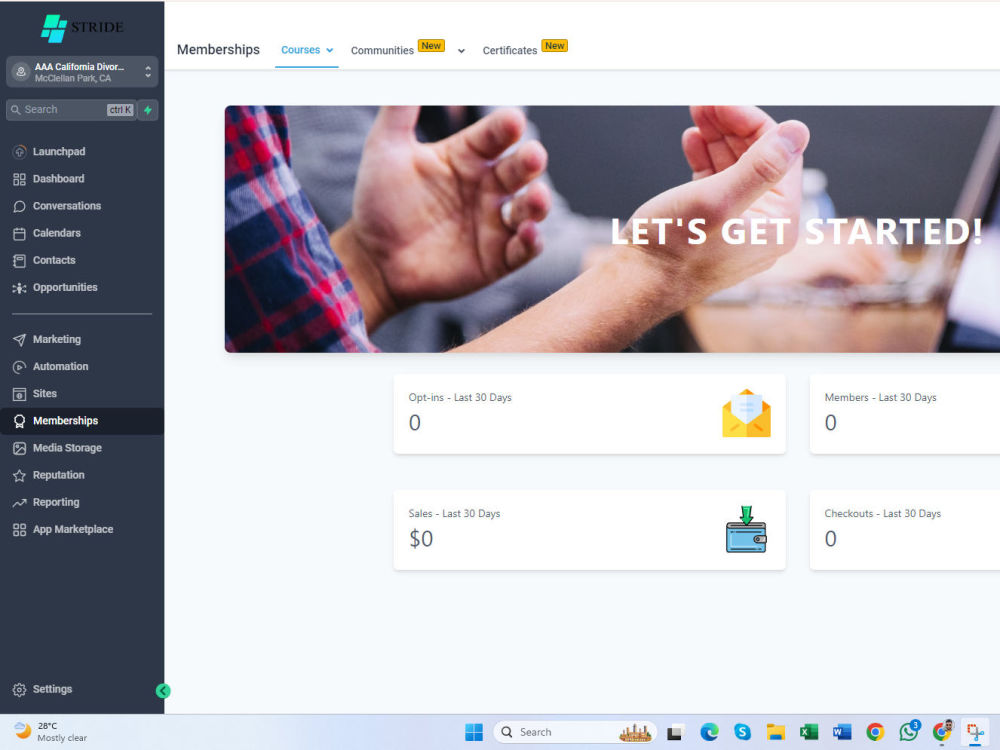This screenshot has width=1000, height=750.
Task: Open Launchpad from the sidebar
Action: pyautogui.click(x=59, y=152)
